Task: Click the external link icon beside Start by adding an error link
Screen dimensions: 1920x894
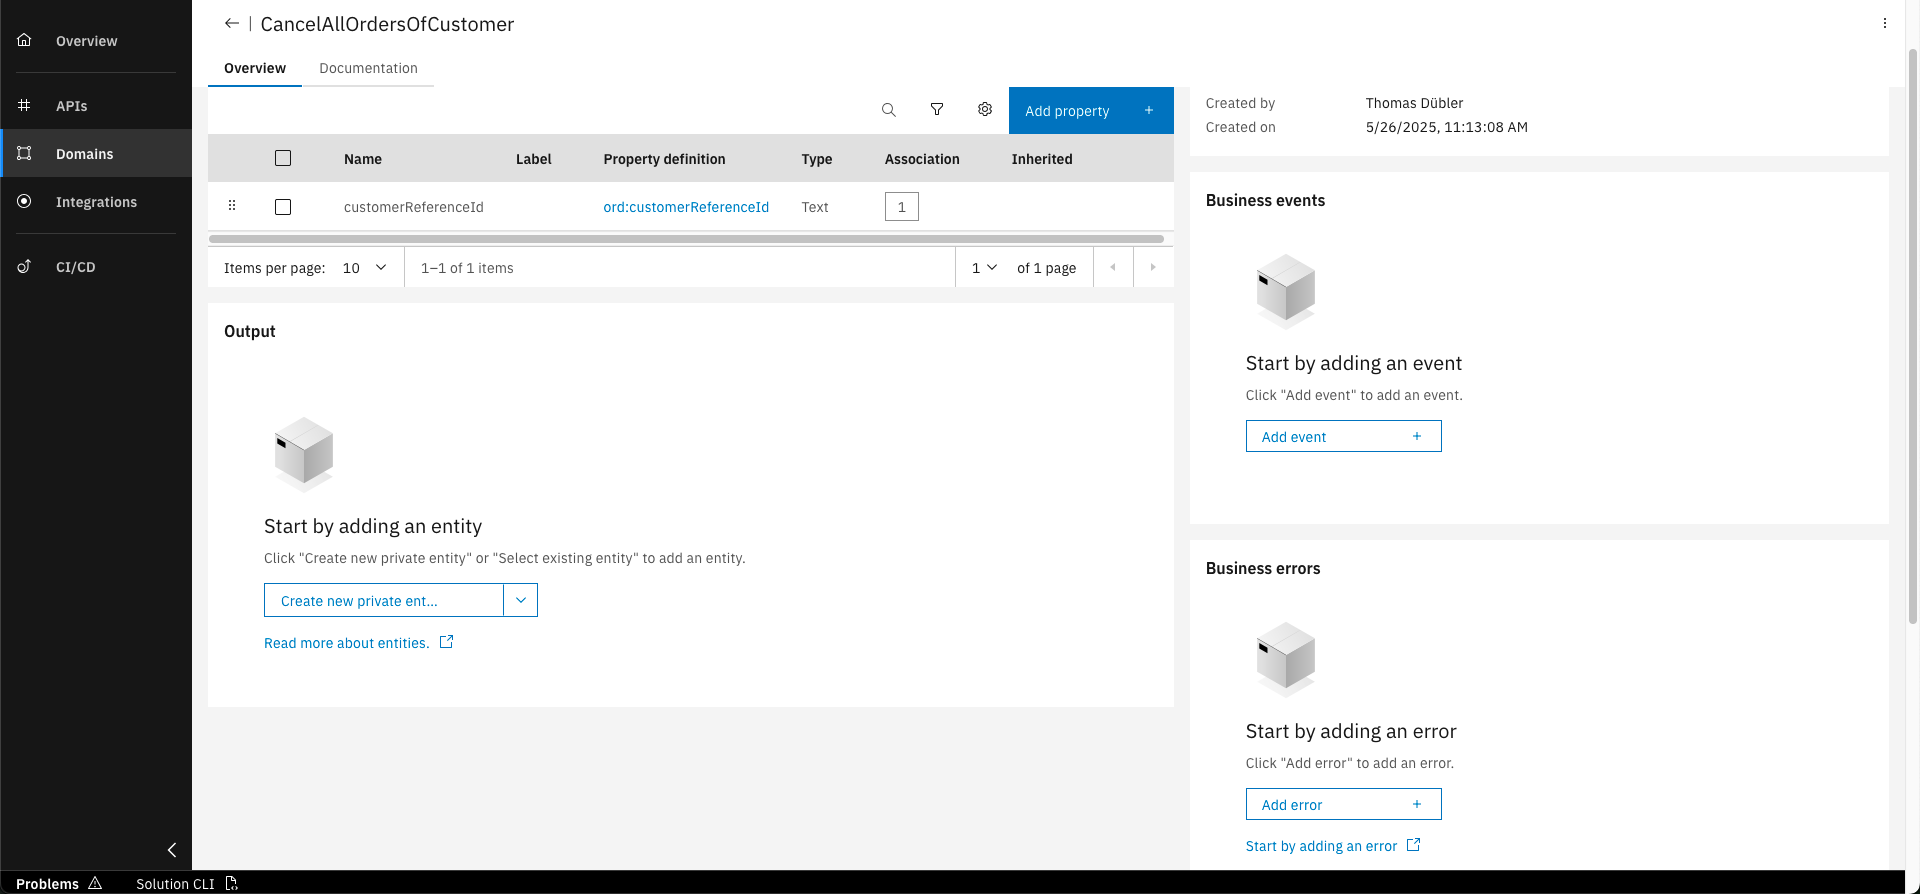Action: tap(1413, 845)
